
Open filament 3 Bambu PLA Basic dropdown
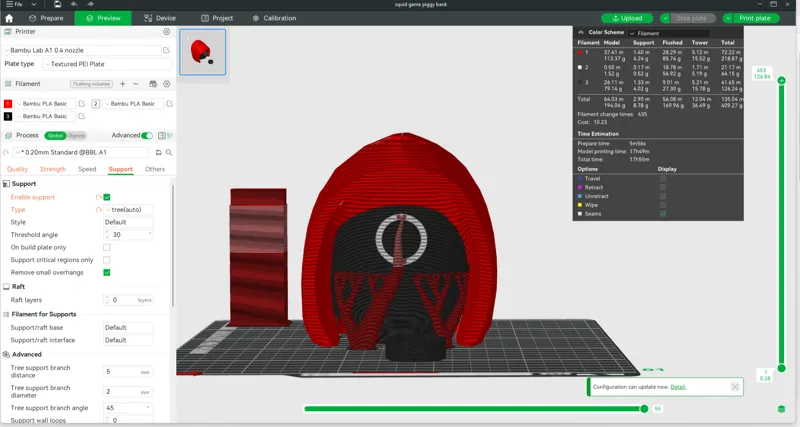pyautogui.click(x=45, y=116)
